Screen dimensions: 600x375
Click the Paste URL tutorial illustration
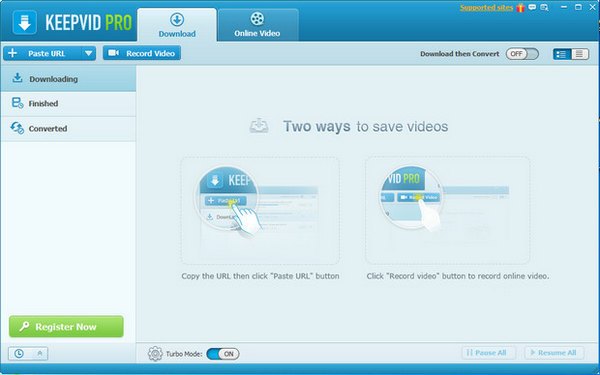click(x=260, y=210)
